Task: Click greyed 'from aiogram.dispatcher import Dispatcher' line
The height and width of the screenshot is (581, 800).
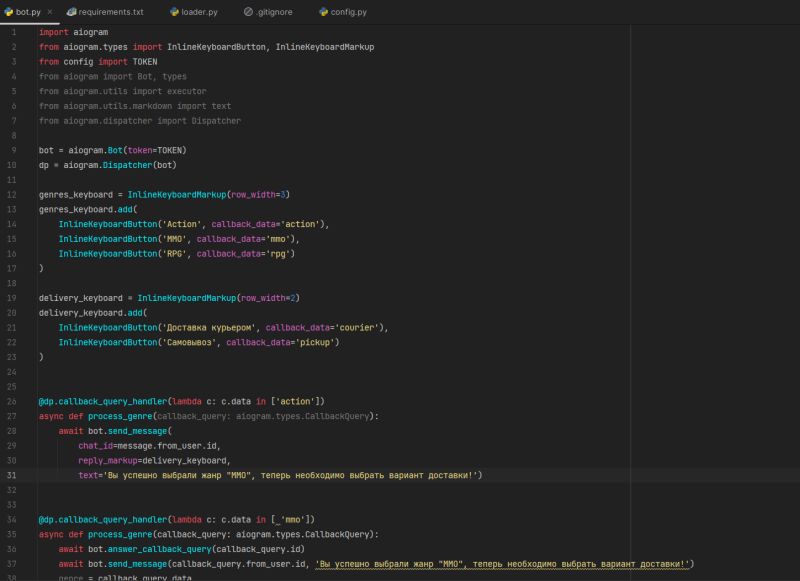Action: point(140,121)
